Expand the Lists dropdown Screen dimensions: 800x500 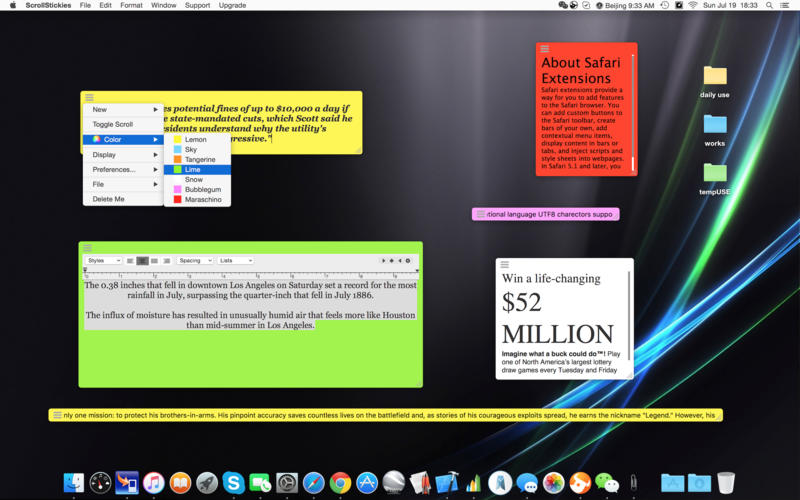235,261
